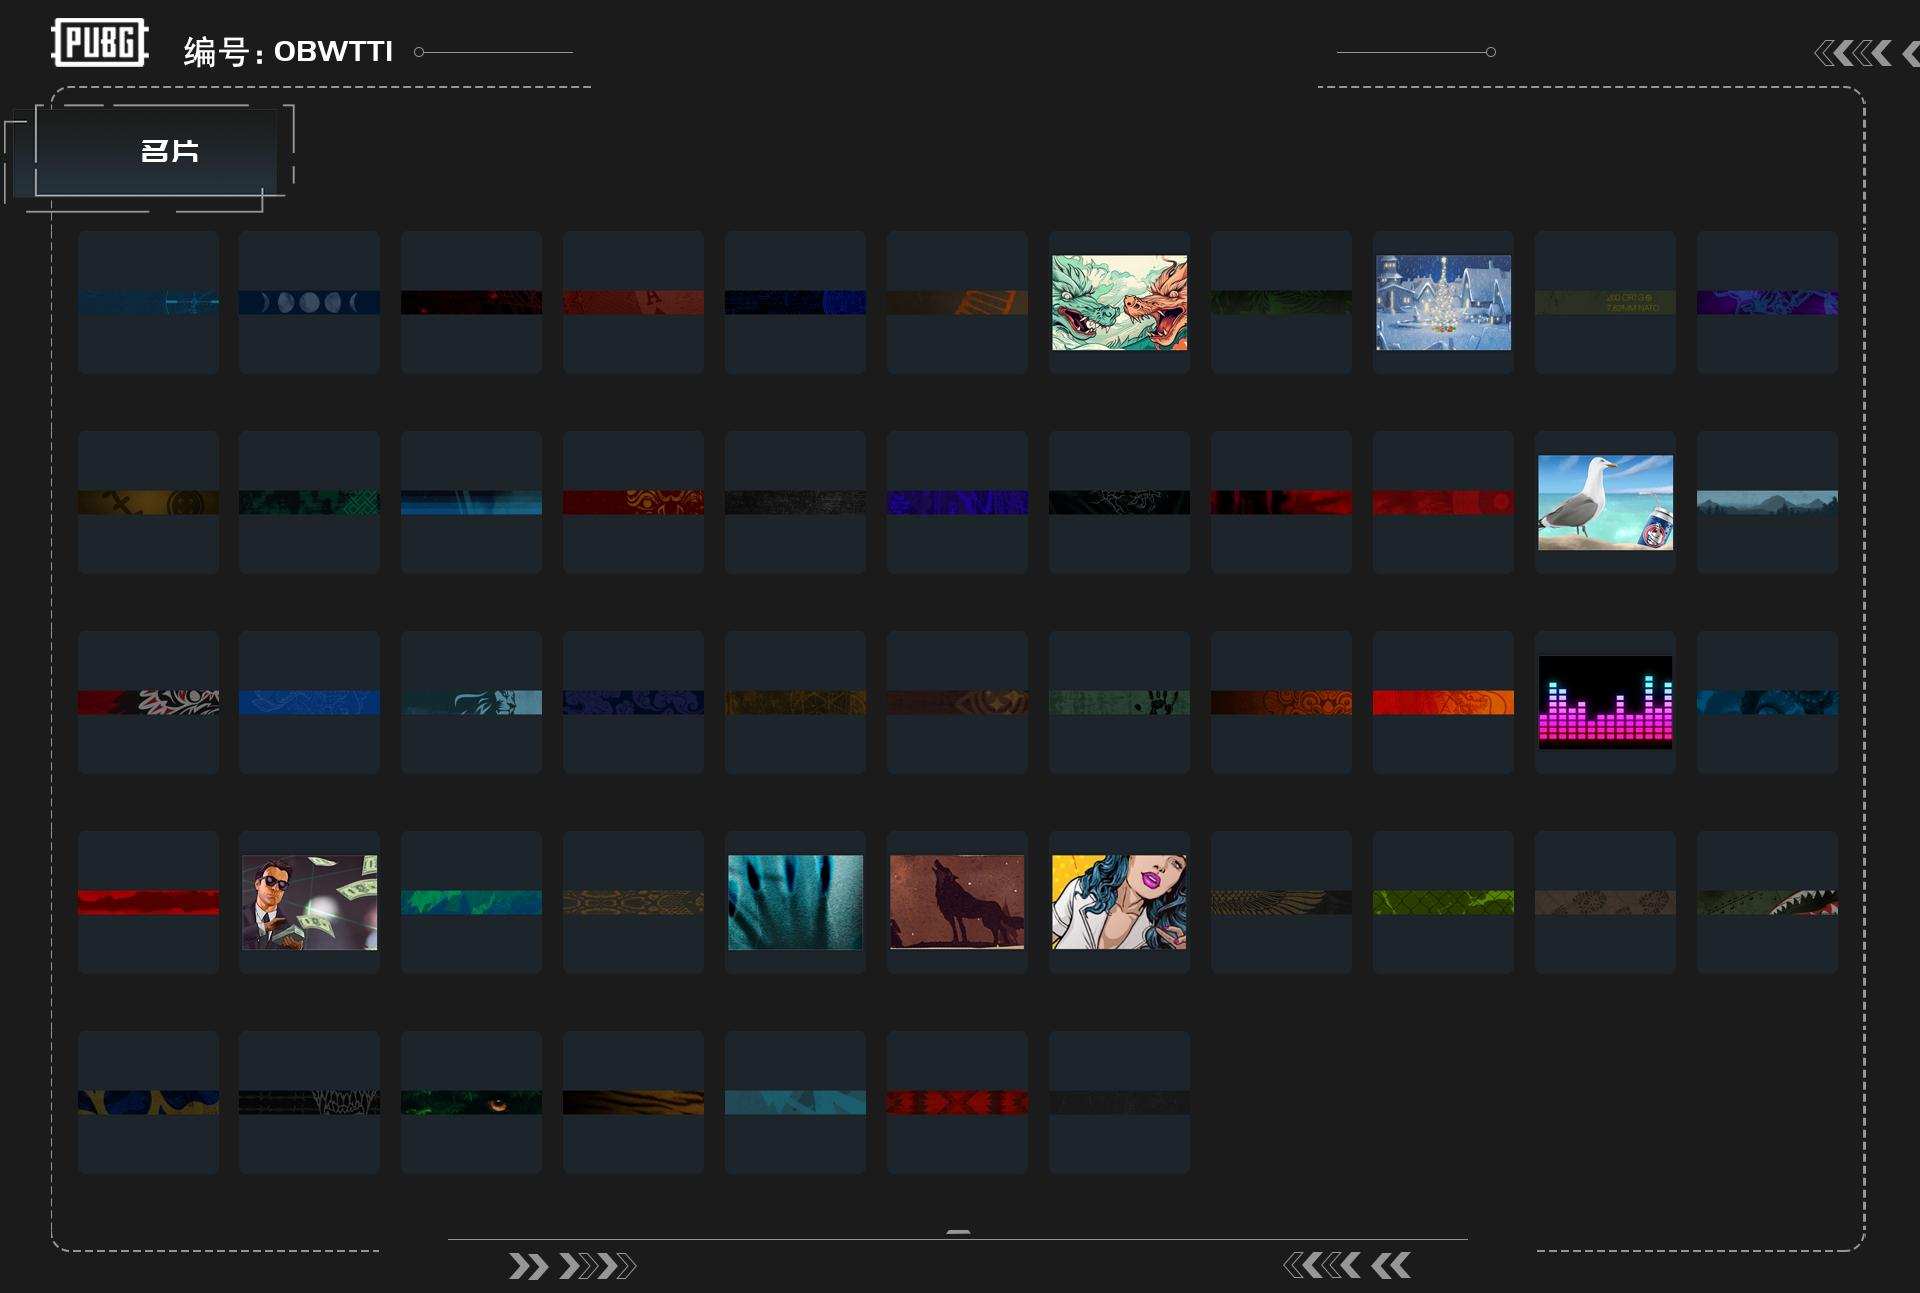Select the snowy Christmas village nameplate
The height and width of the screenshot is (1293, 1920).
pyautogui.click(x=1443, y=302)
